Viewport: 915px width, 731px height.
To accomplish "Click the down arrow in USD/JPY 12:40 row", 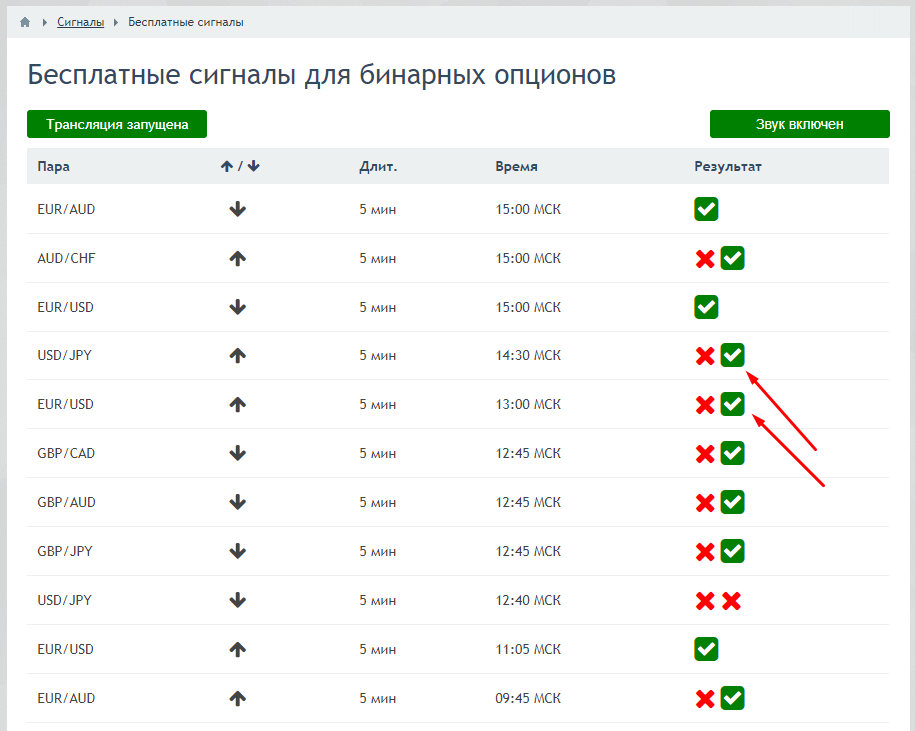I will [x=238, y=600].
